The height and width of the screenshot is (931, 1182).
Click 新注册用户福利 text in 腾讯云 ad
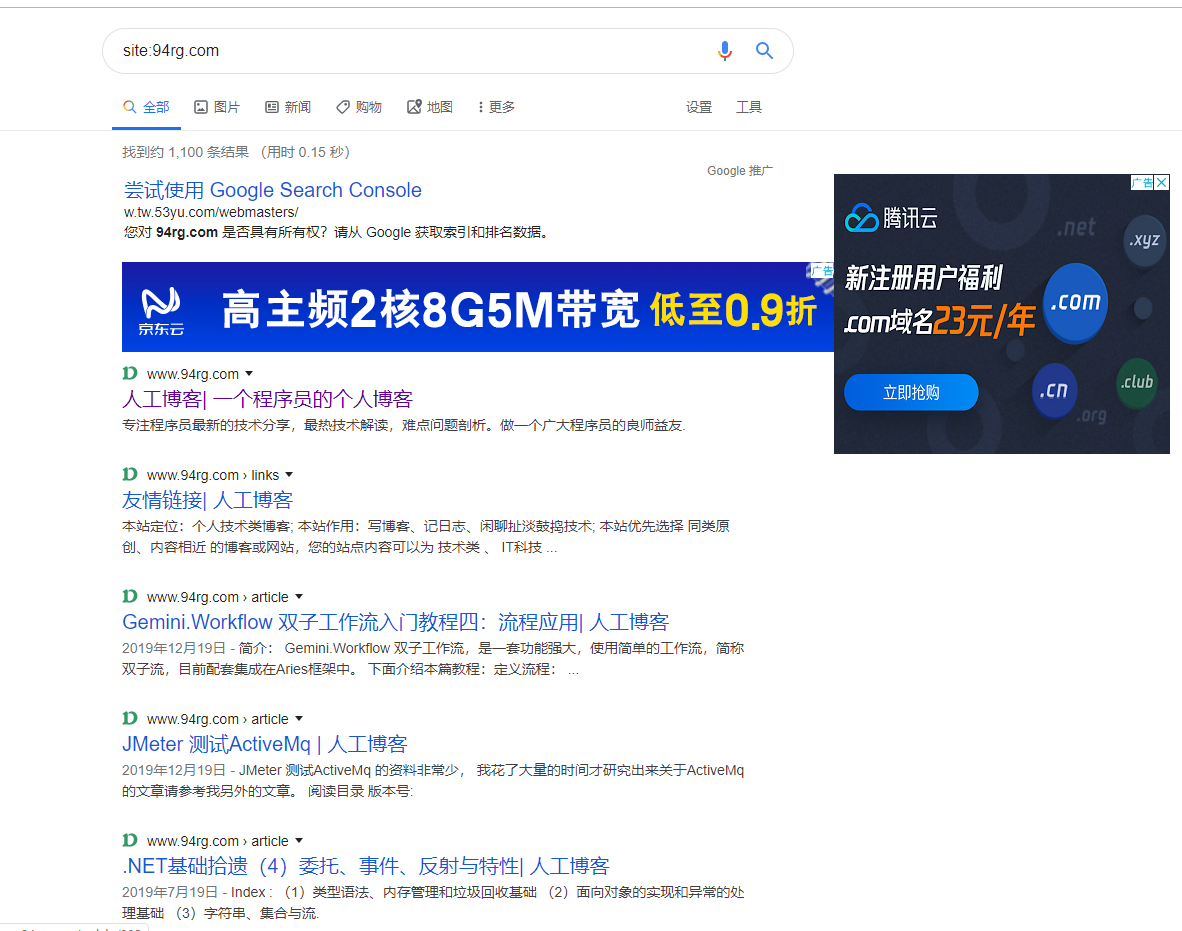tap(923, 278)
